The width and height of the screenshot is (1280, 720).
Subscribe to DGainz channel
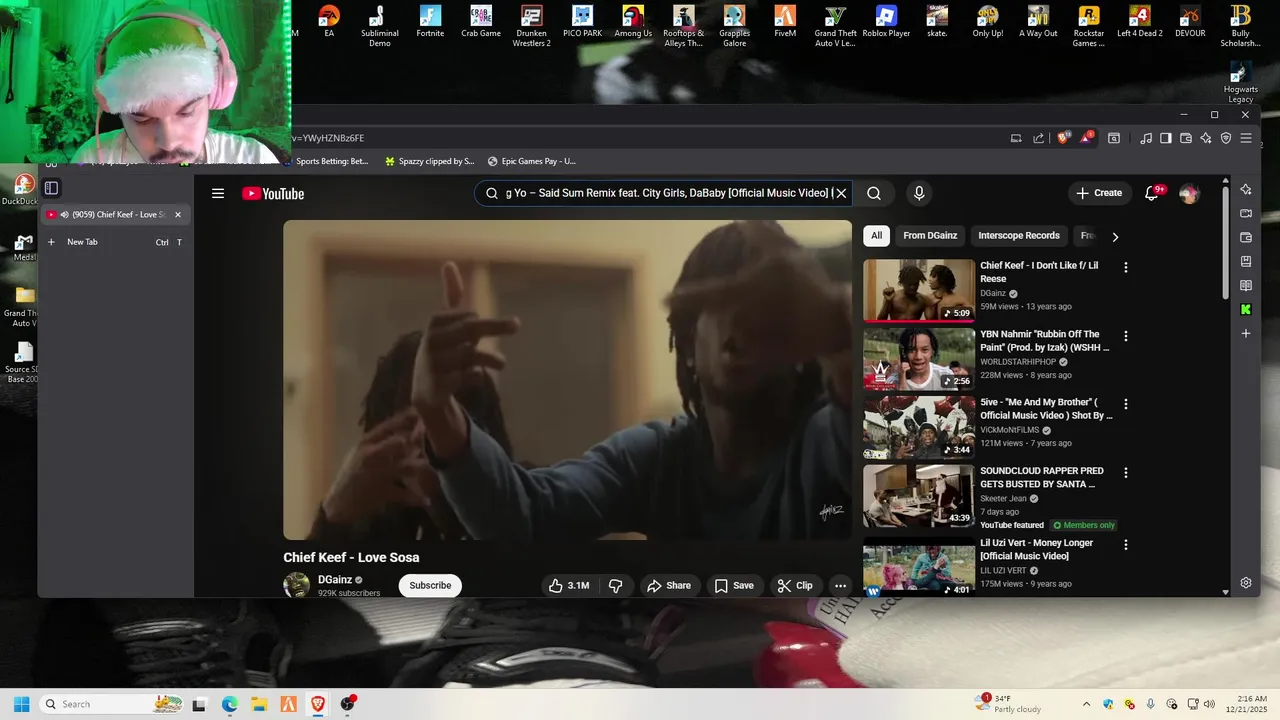click(430, 585)
